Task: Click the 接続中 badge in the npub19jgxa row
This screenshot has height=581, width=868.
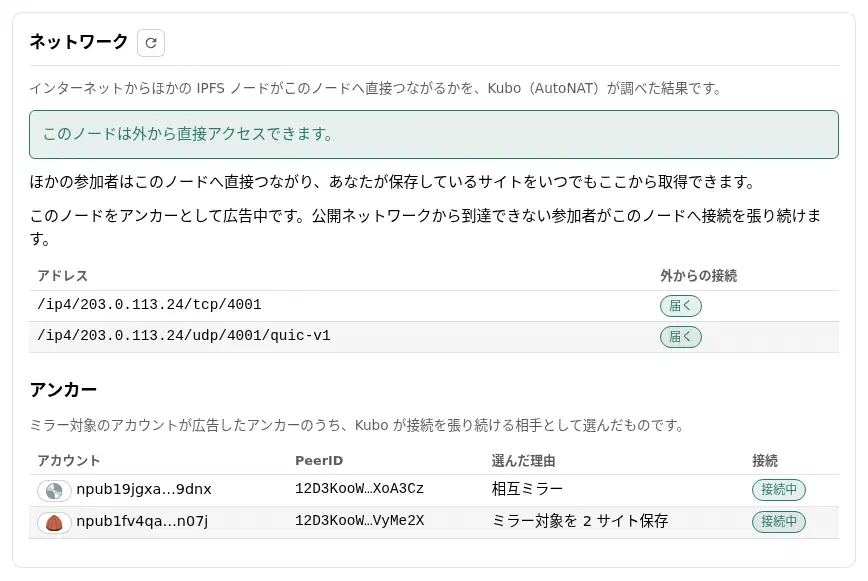Action: (778, 490)
